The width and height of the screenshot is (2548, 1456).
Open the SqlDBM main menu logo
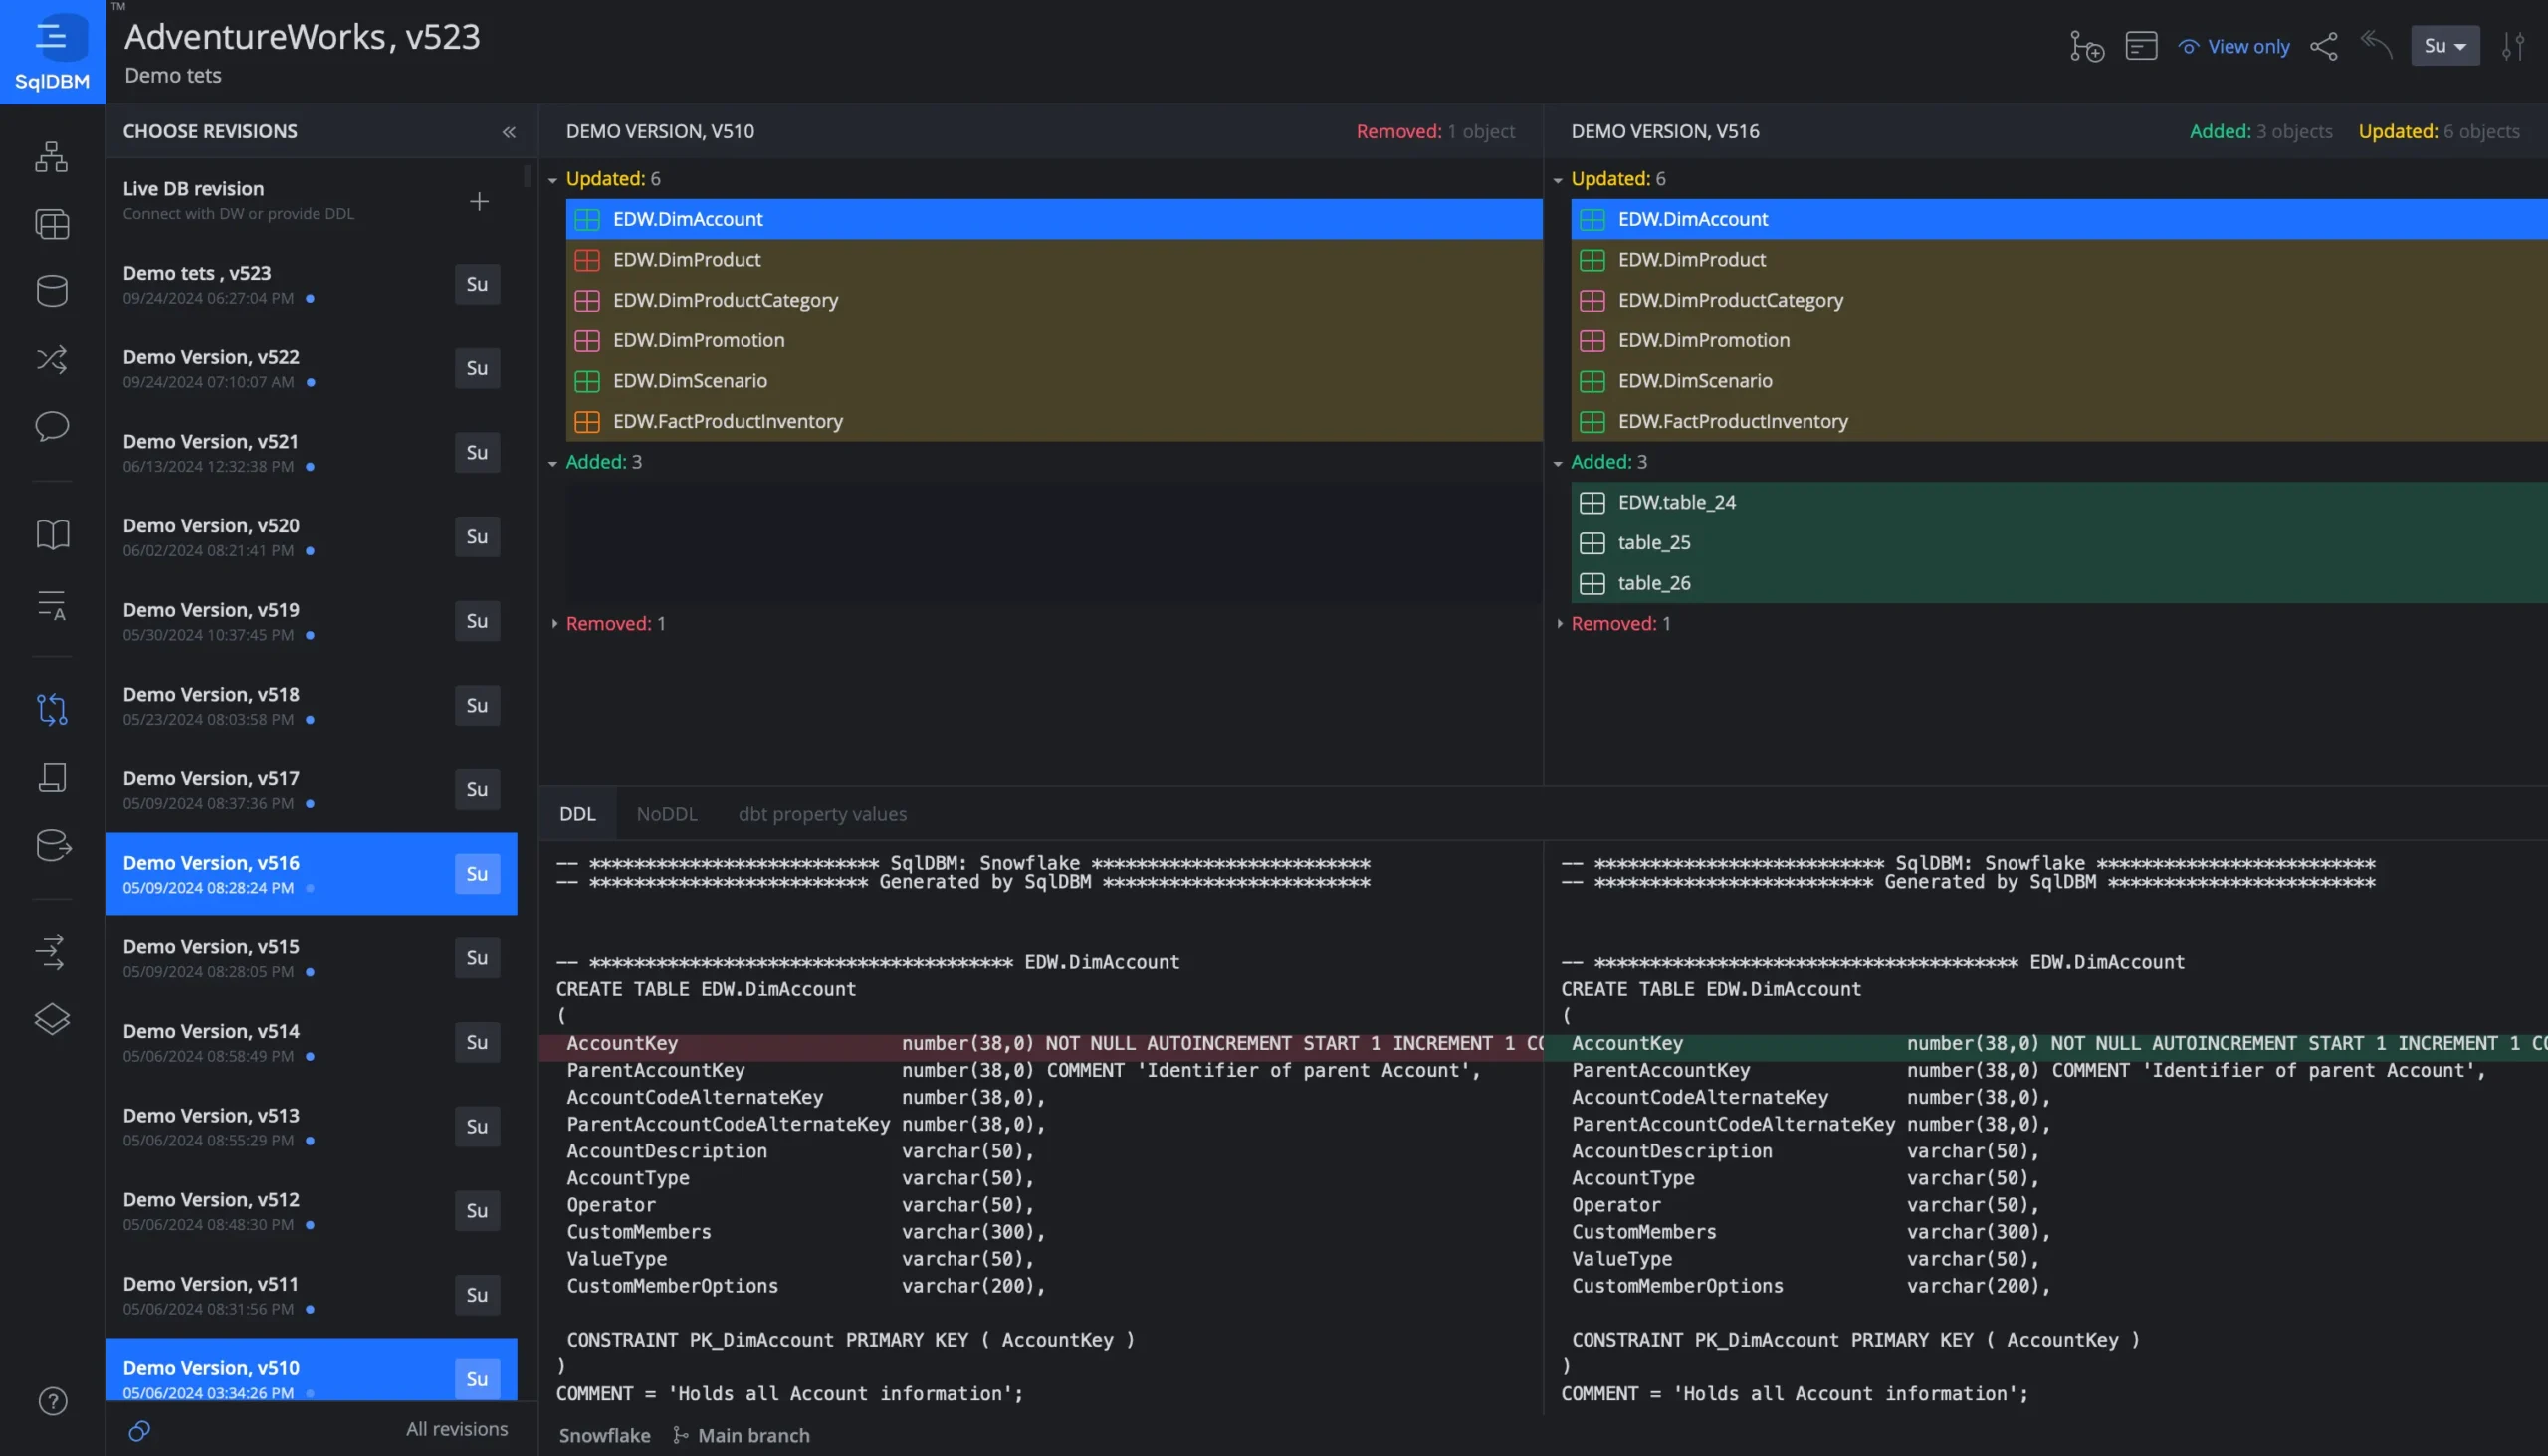click(x=52, y=52)
